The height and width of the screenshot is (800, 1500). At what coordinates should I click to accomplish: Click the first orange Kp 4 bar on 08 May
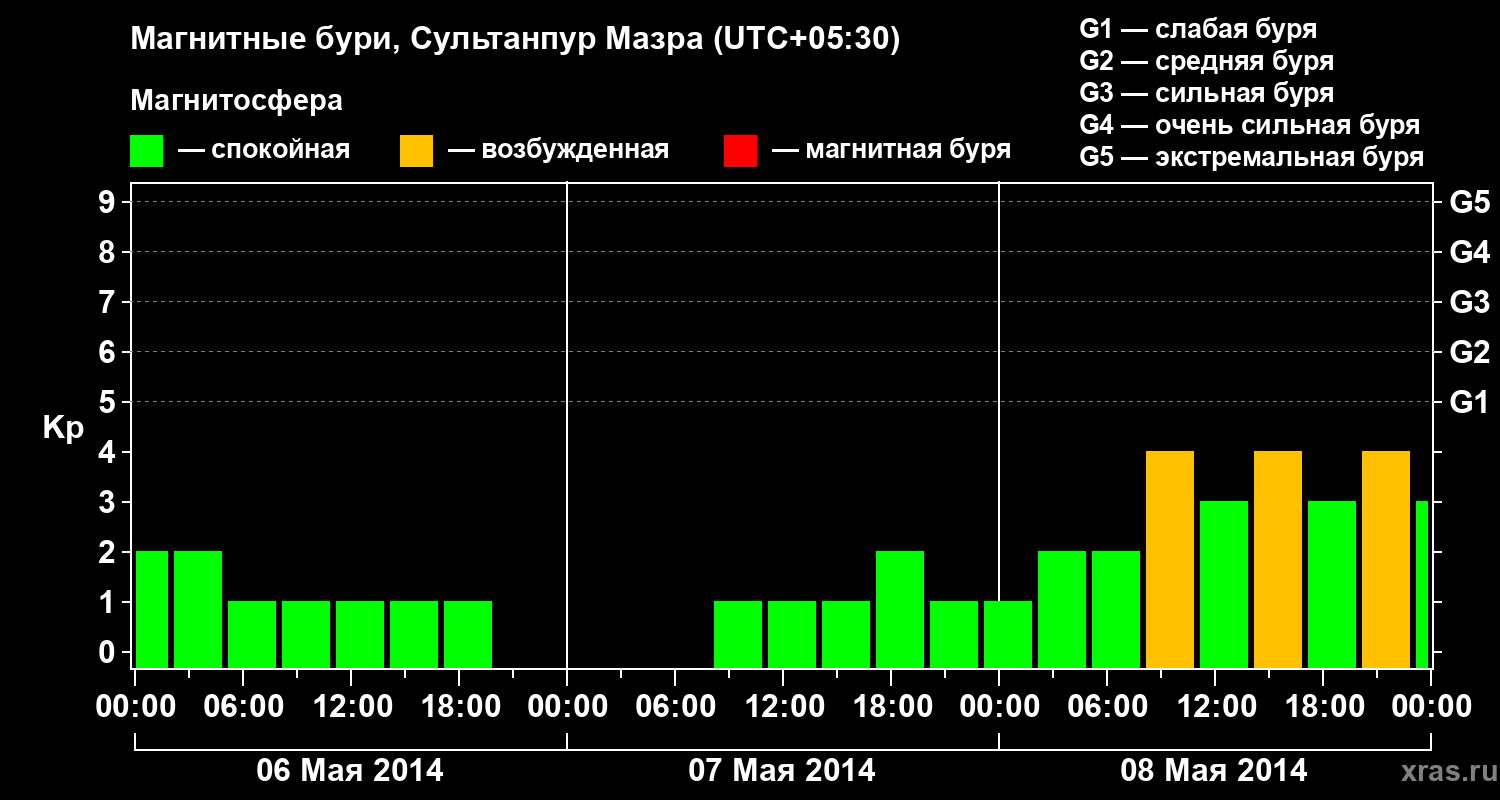[1170, 559]
